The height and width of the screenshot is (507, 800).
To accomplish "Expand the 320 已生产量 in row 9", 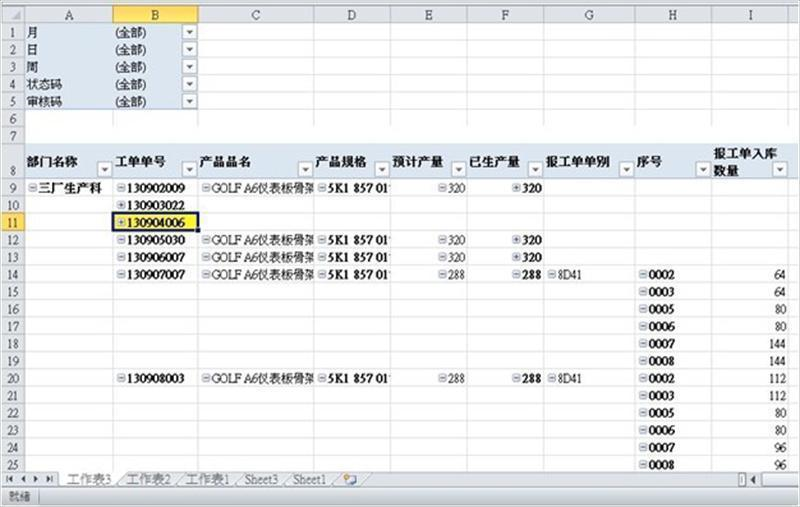I will point(516,188).
